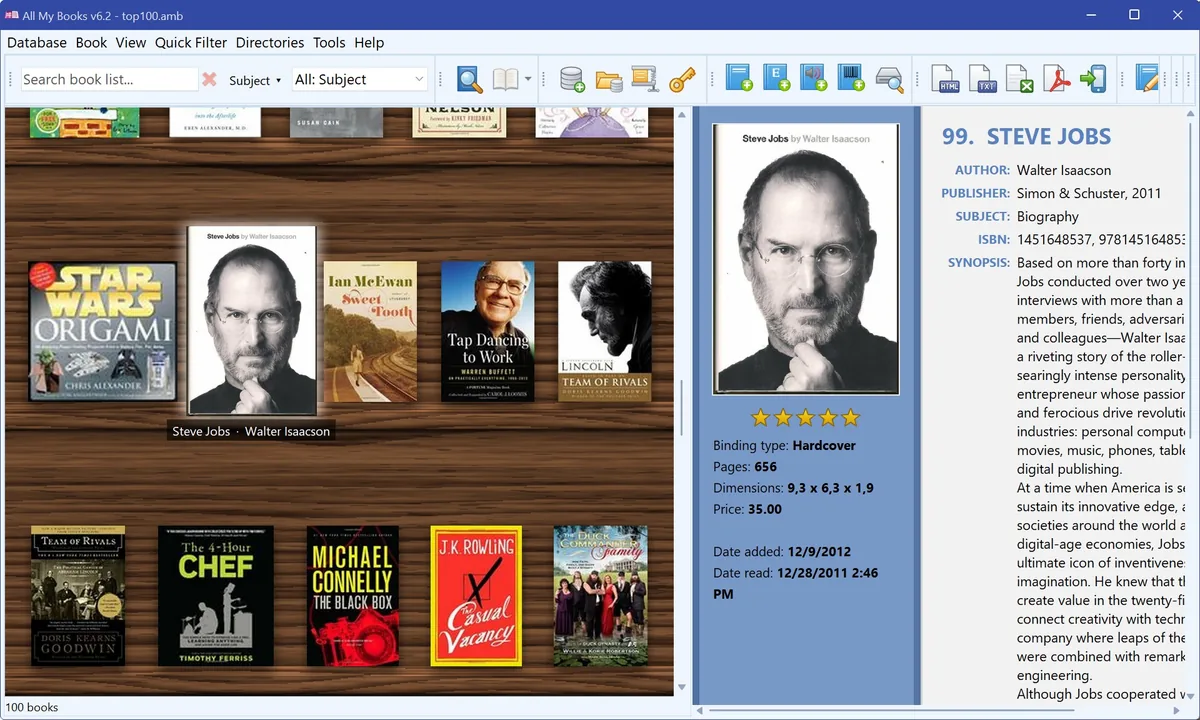Click the open book view icon

[x=505, y=79]
